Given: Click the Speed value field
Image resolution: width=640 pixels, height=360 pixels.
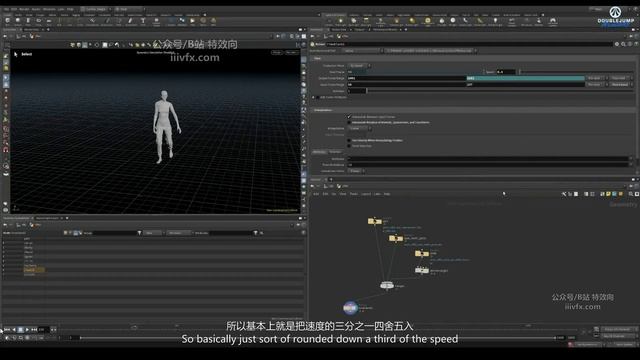Looking at the screenshot, I should [505, 72].
